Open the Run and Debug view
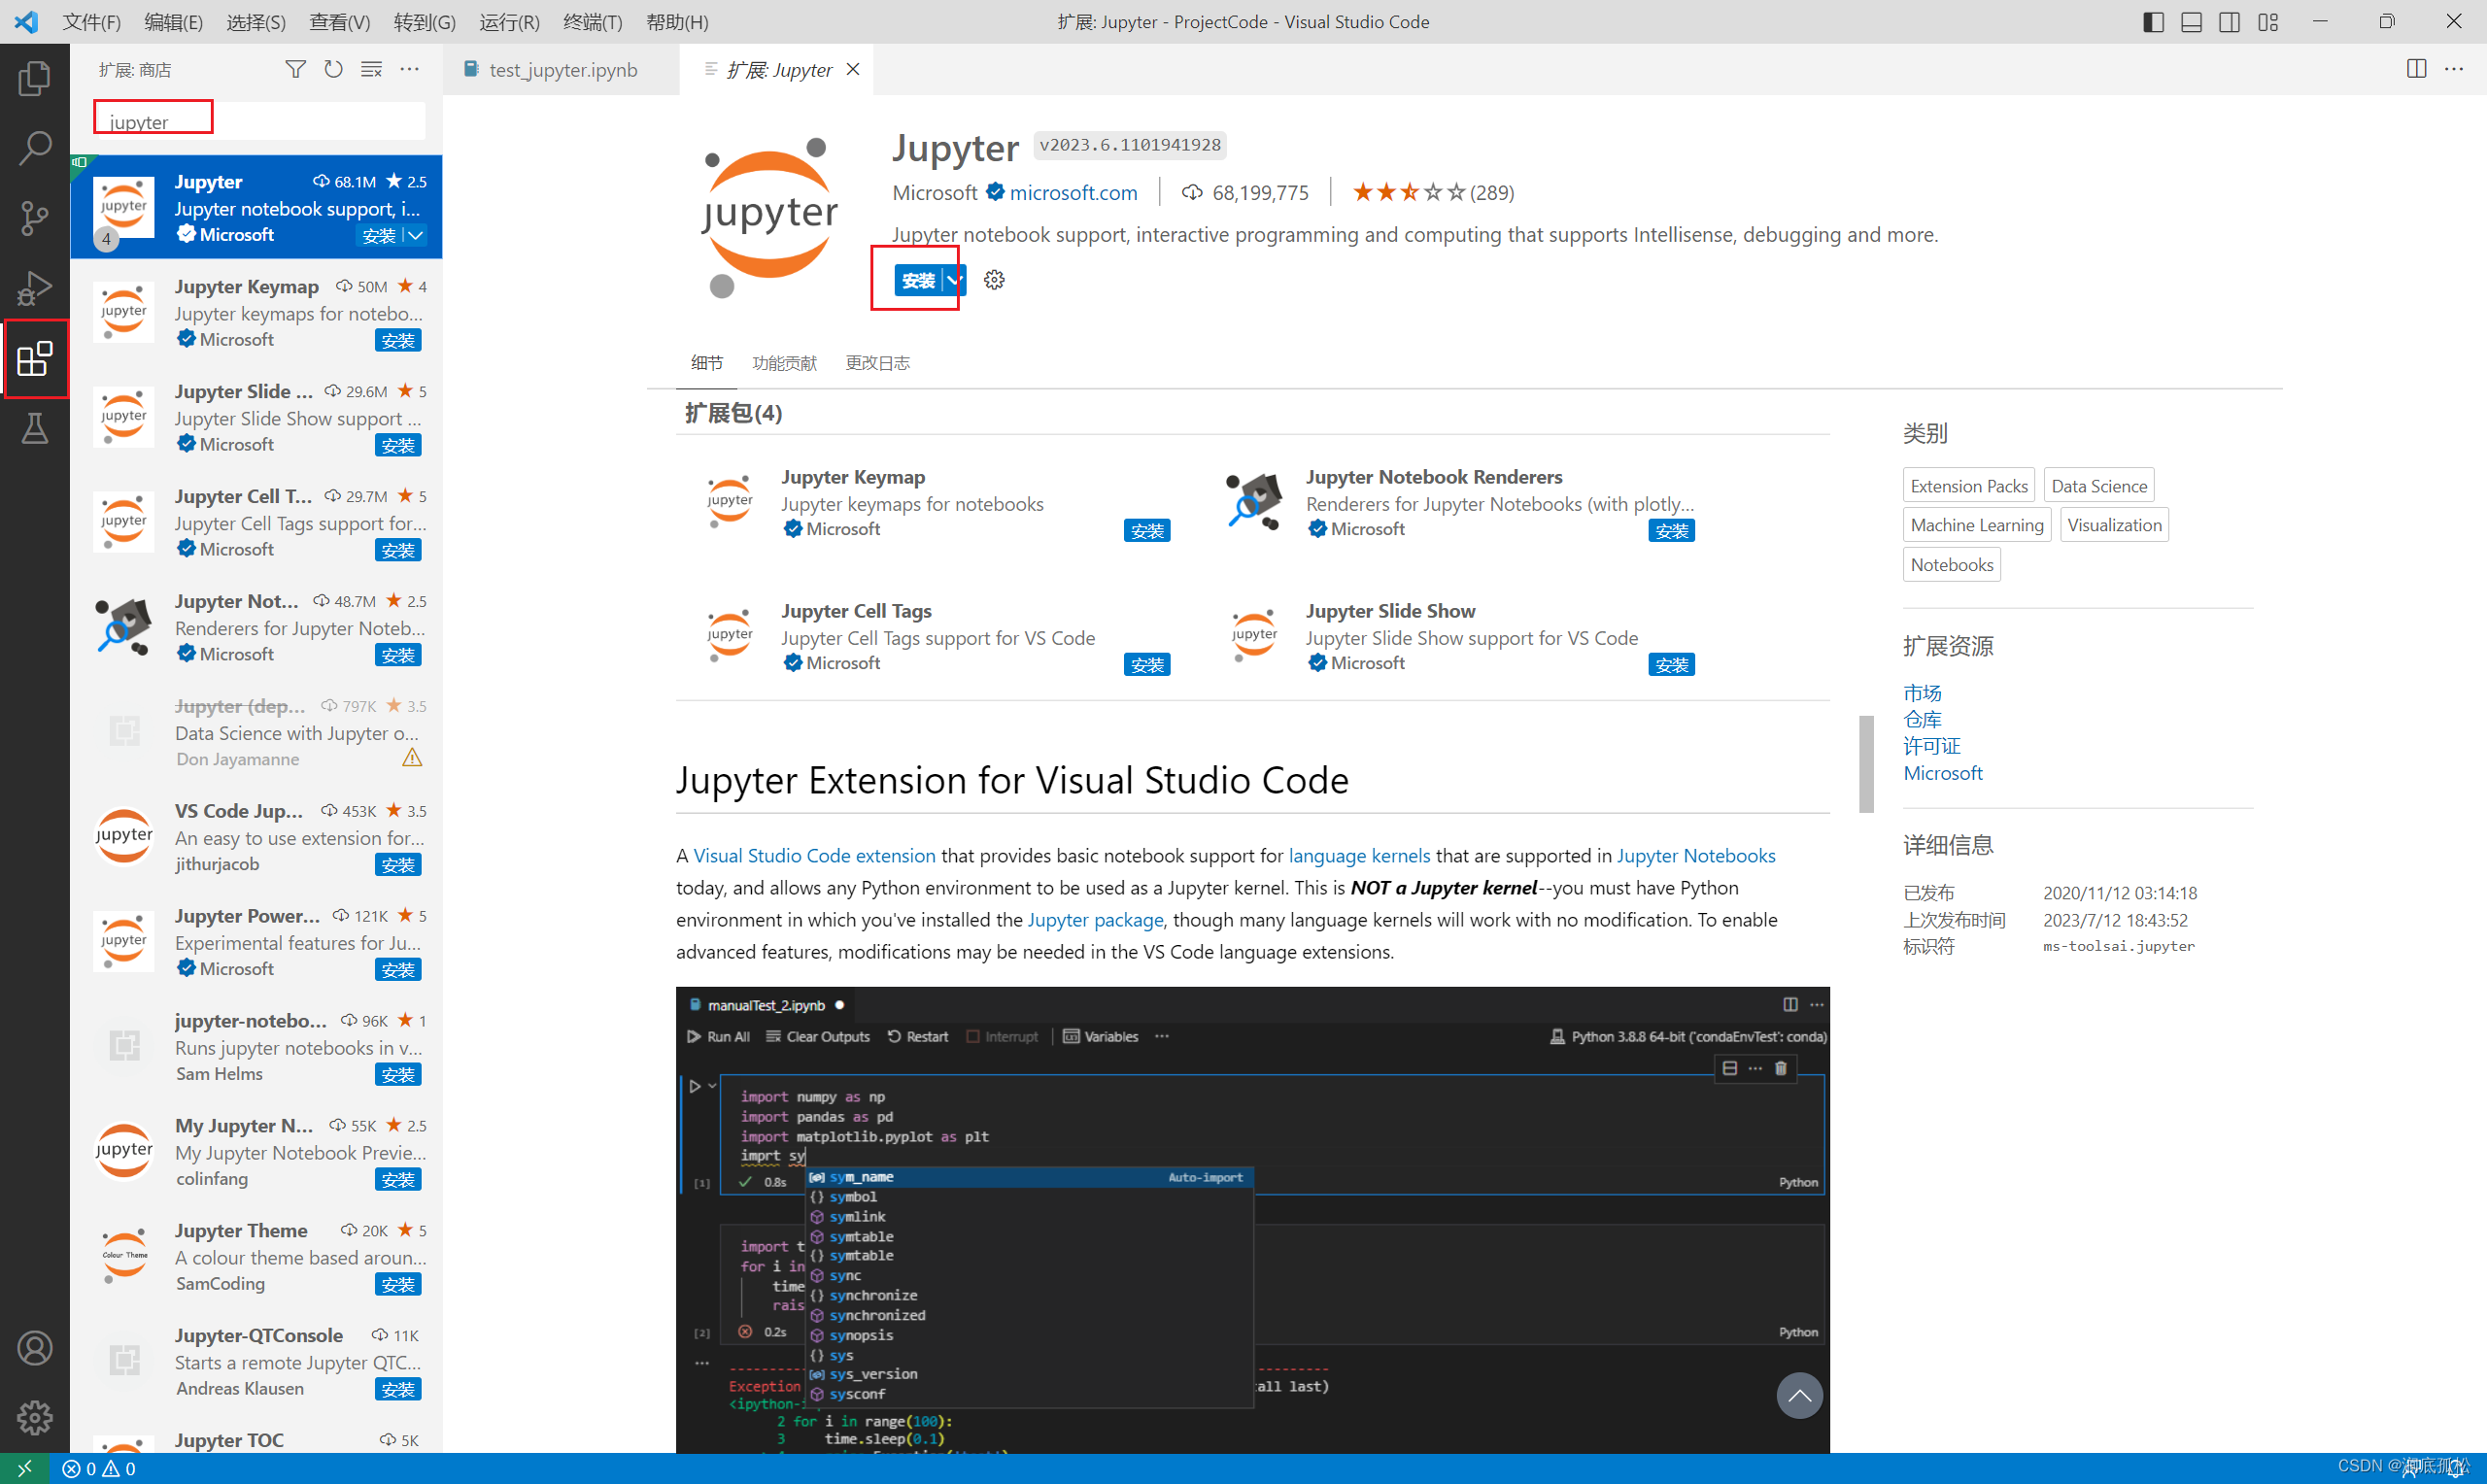 tap(34, 288)
